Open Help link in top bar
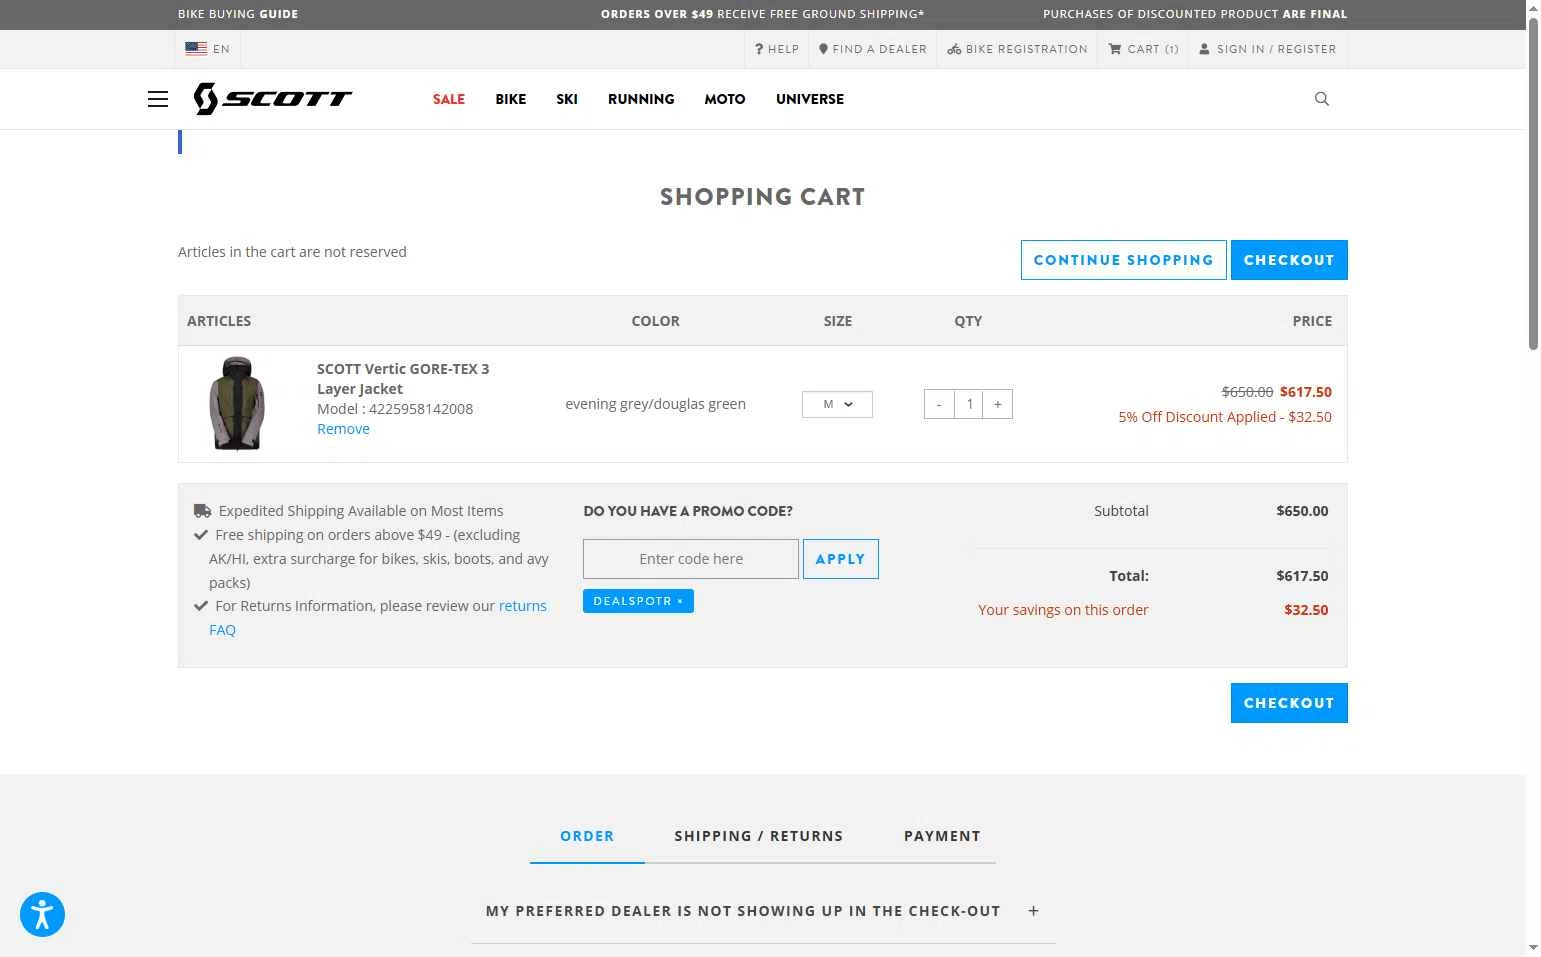The height and width of the screenshot is (957, 1541). pos(777,49)
